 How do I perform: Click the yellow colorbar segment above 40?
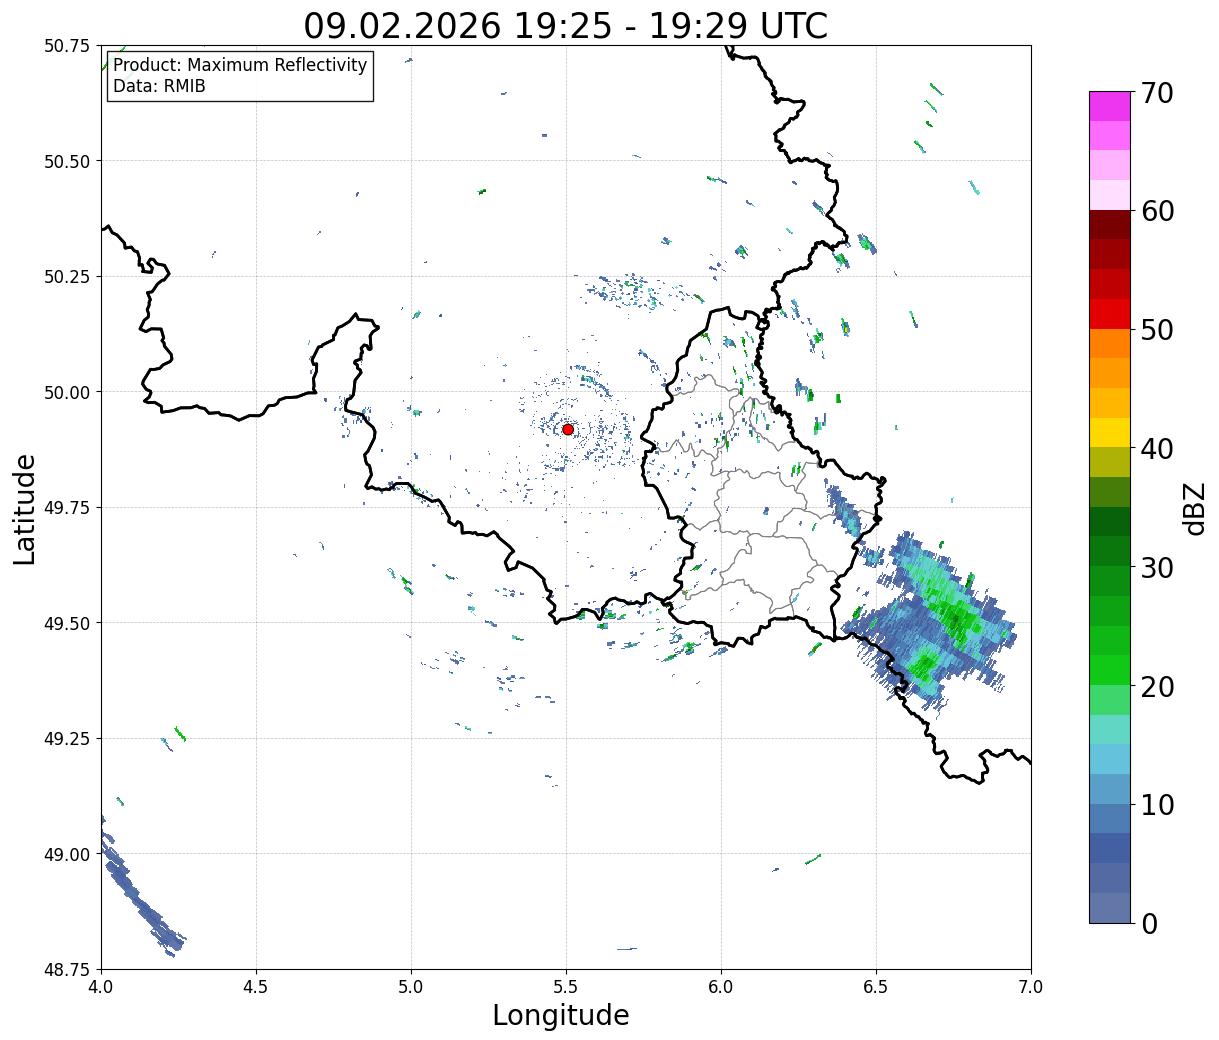pos(1110,432)
